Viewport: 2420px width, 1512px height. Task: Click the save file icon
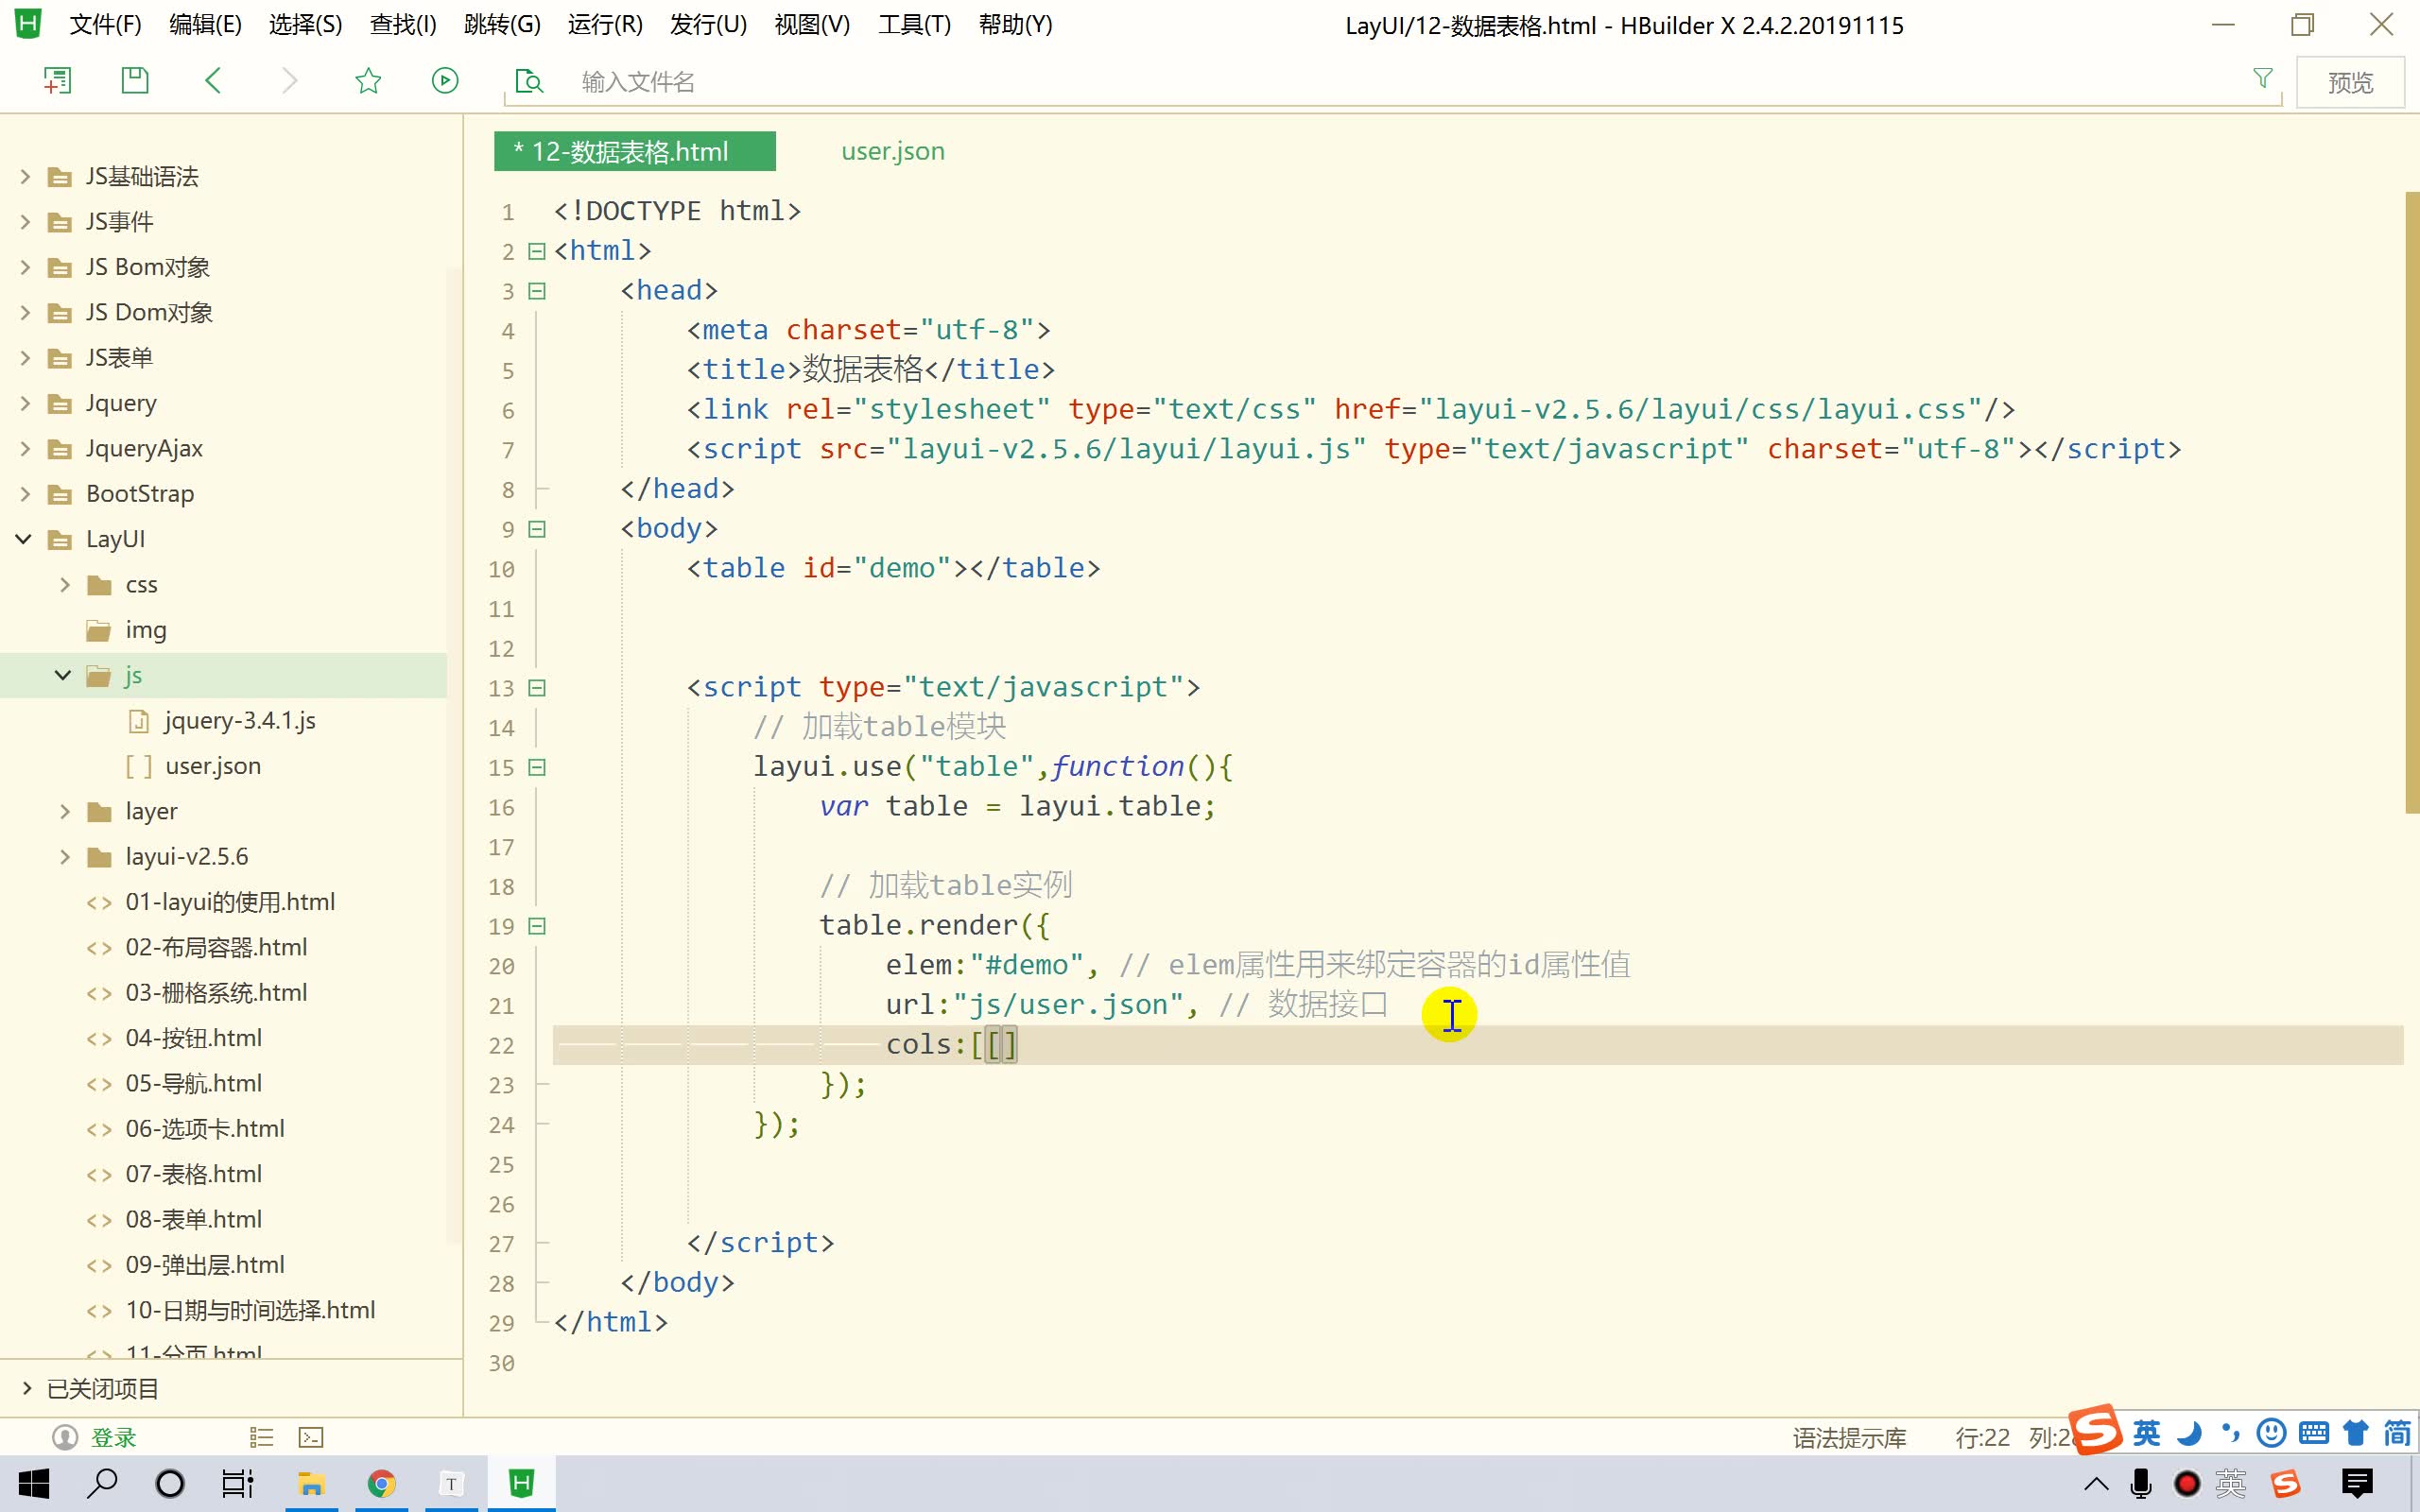pos(134,81)
